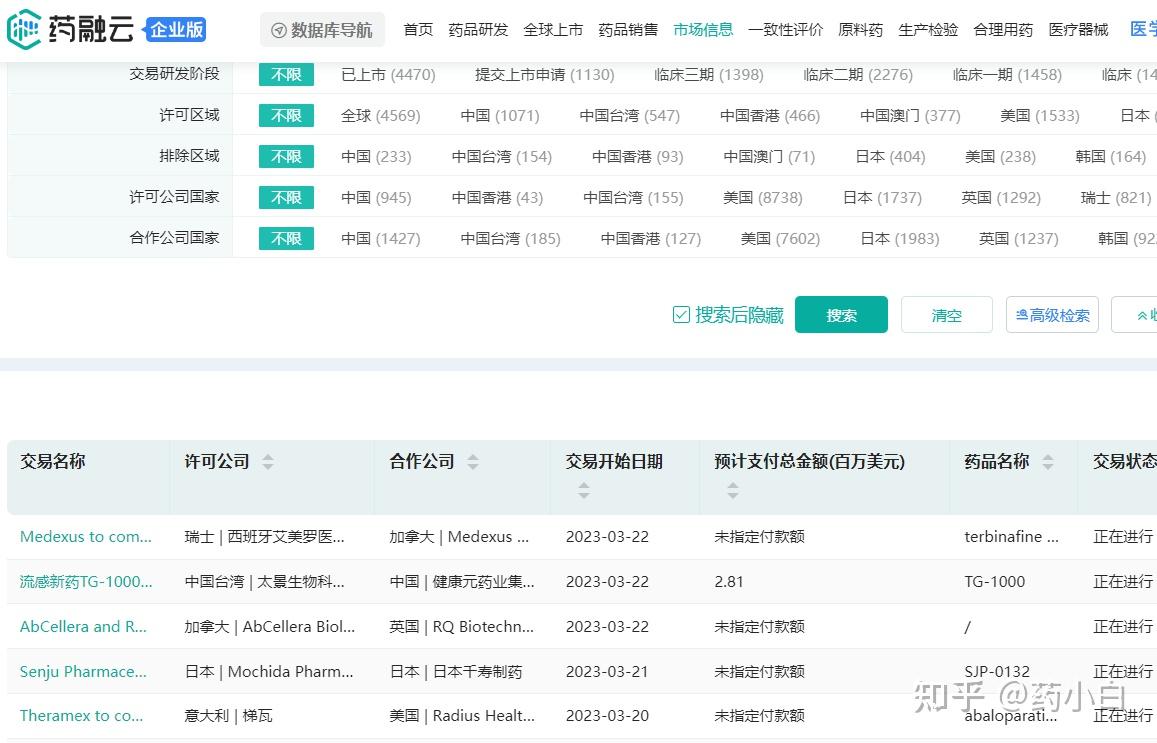Image resolution: width=1157 pixels, height=743 pixels.
Task: Switch to the 市场信息 navigation tab
Action: click(x=703, y=30)
